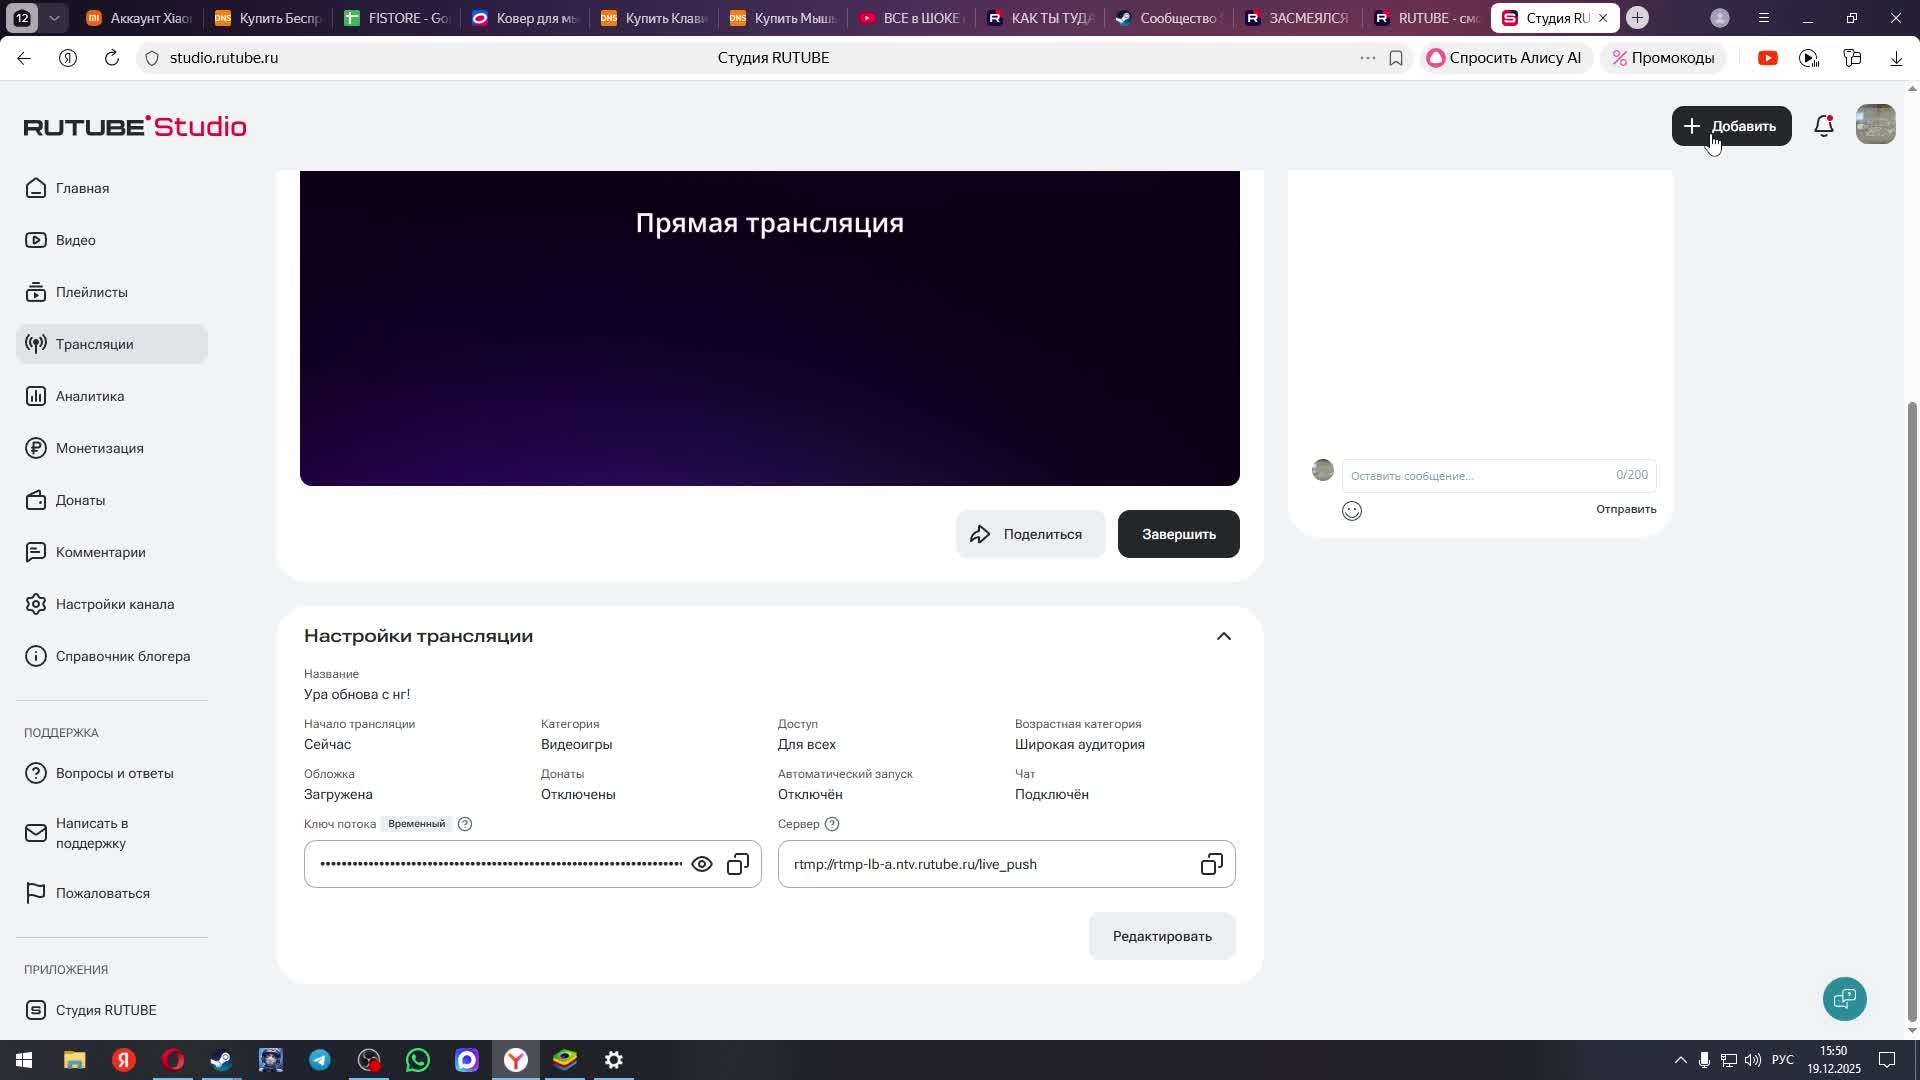This screenshot has width=1920, height=1080.
Task: Click the РУС language indicator
Action: click(x=1783, y=1060)
